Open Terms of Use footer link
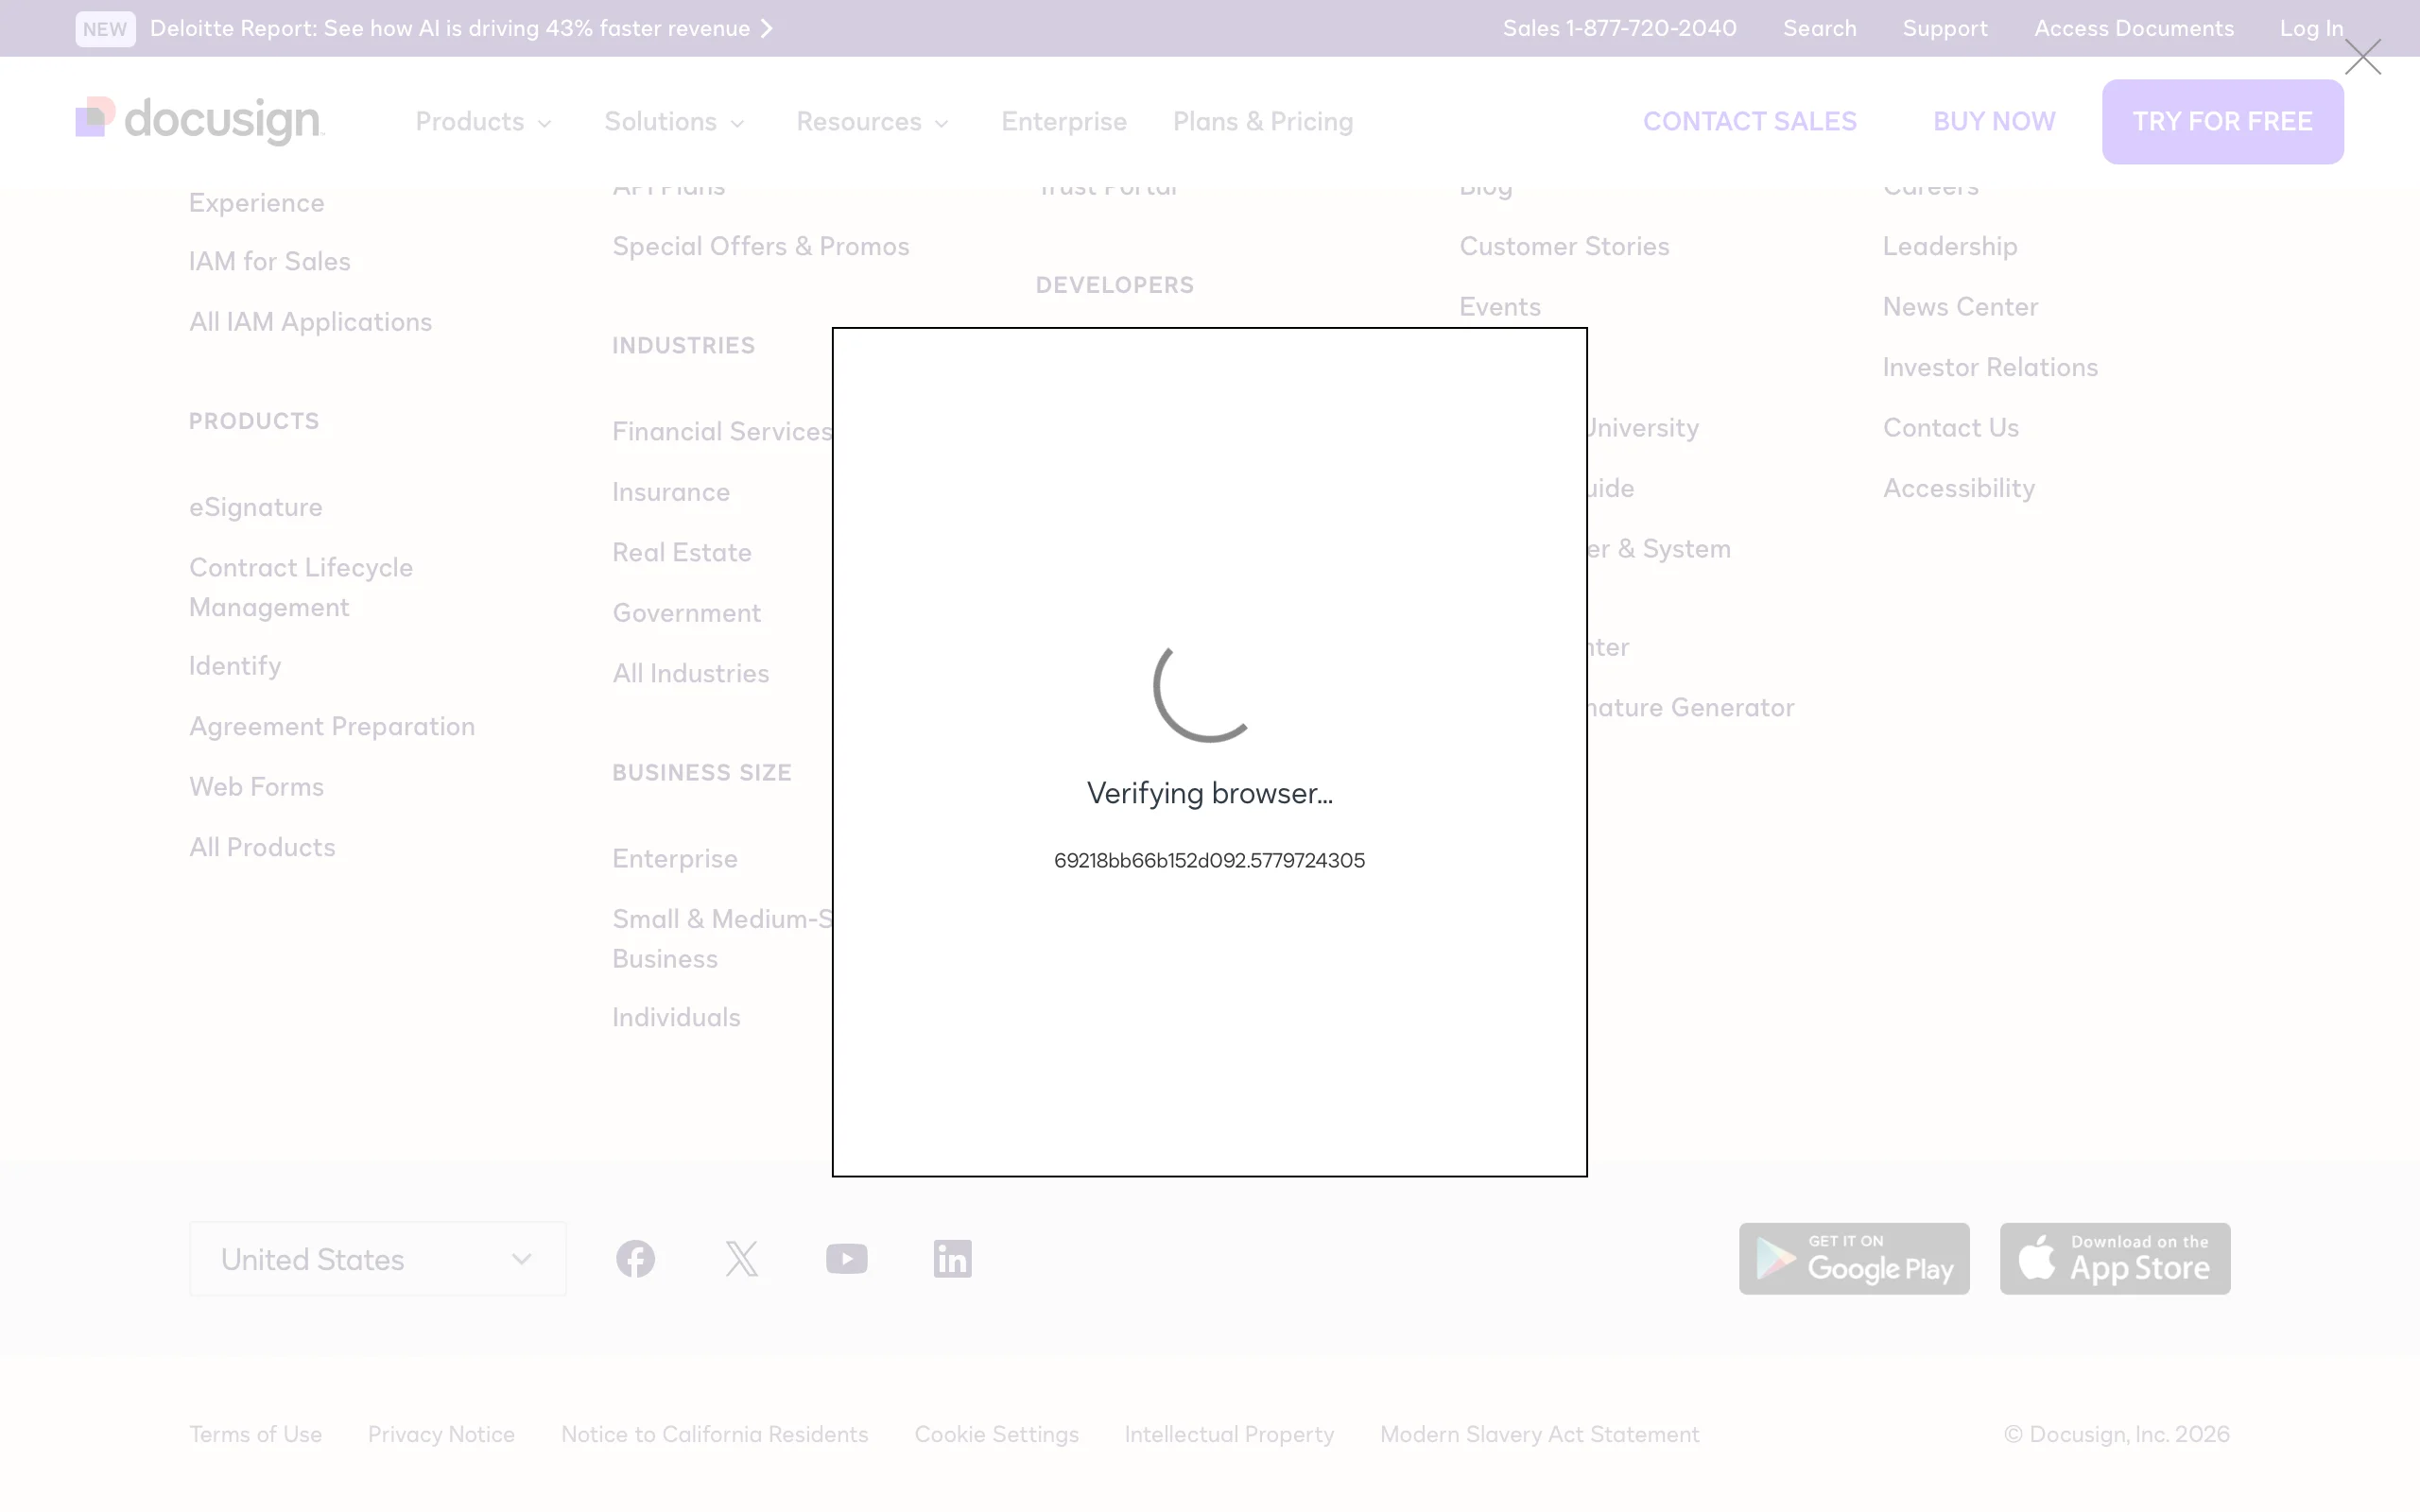 point(255,1434)
